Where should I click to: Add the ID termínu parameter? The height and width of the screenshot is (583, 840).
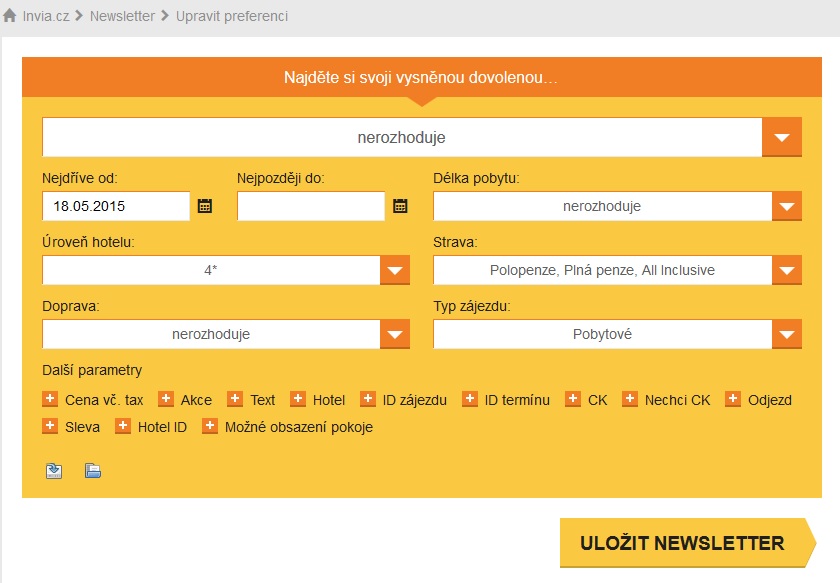(x=470, y=399)
